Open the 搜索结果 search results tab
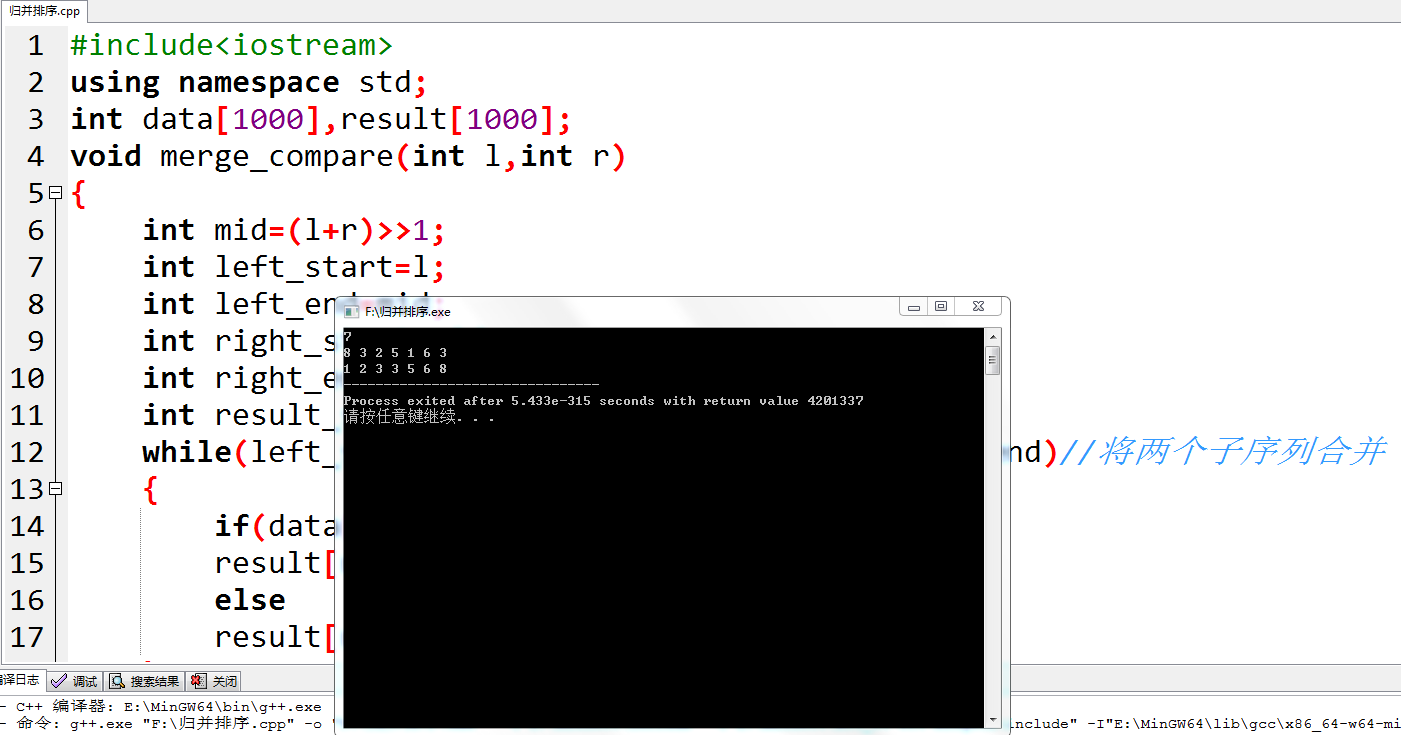Screen dimensions: 1401x735 tap(144, 681)
